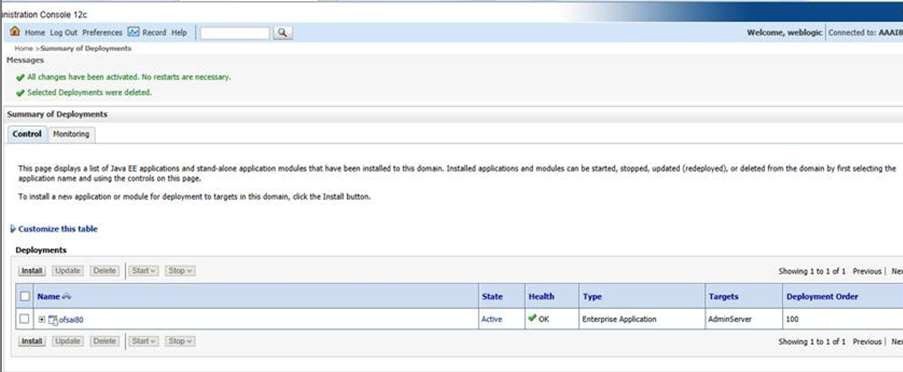Click the Summary of Deployments breadcrumb text
The width and height of the screenshot is (903, 372).
(x=86, y=48)
